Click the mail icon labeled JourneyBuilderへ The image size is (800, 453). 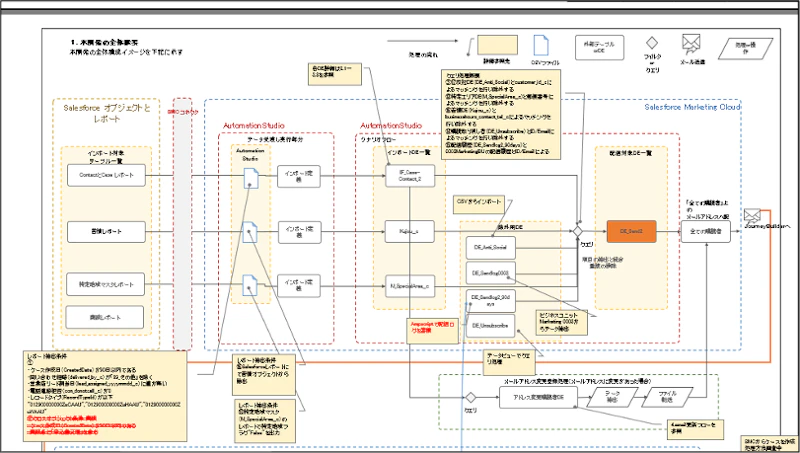point(752,215)
